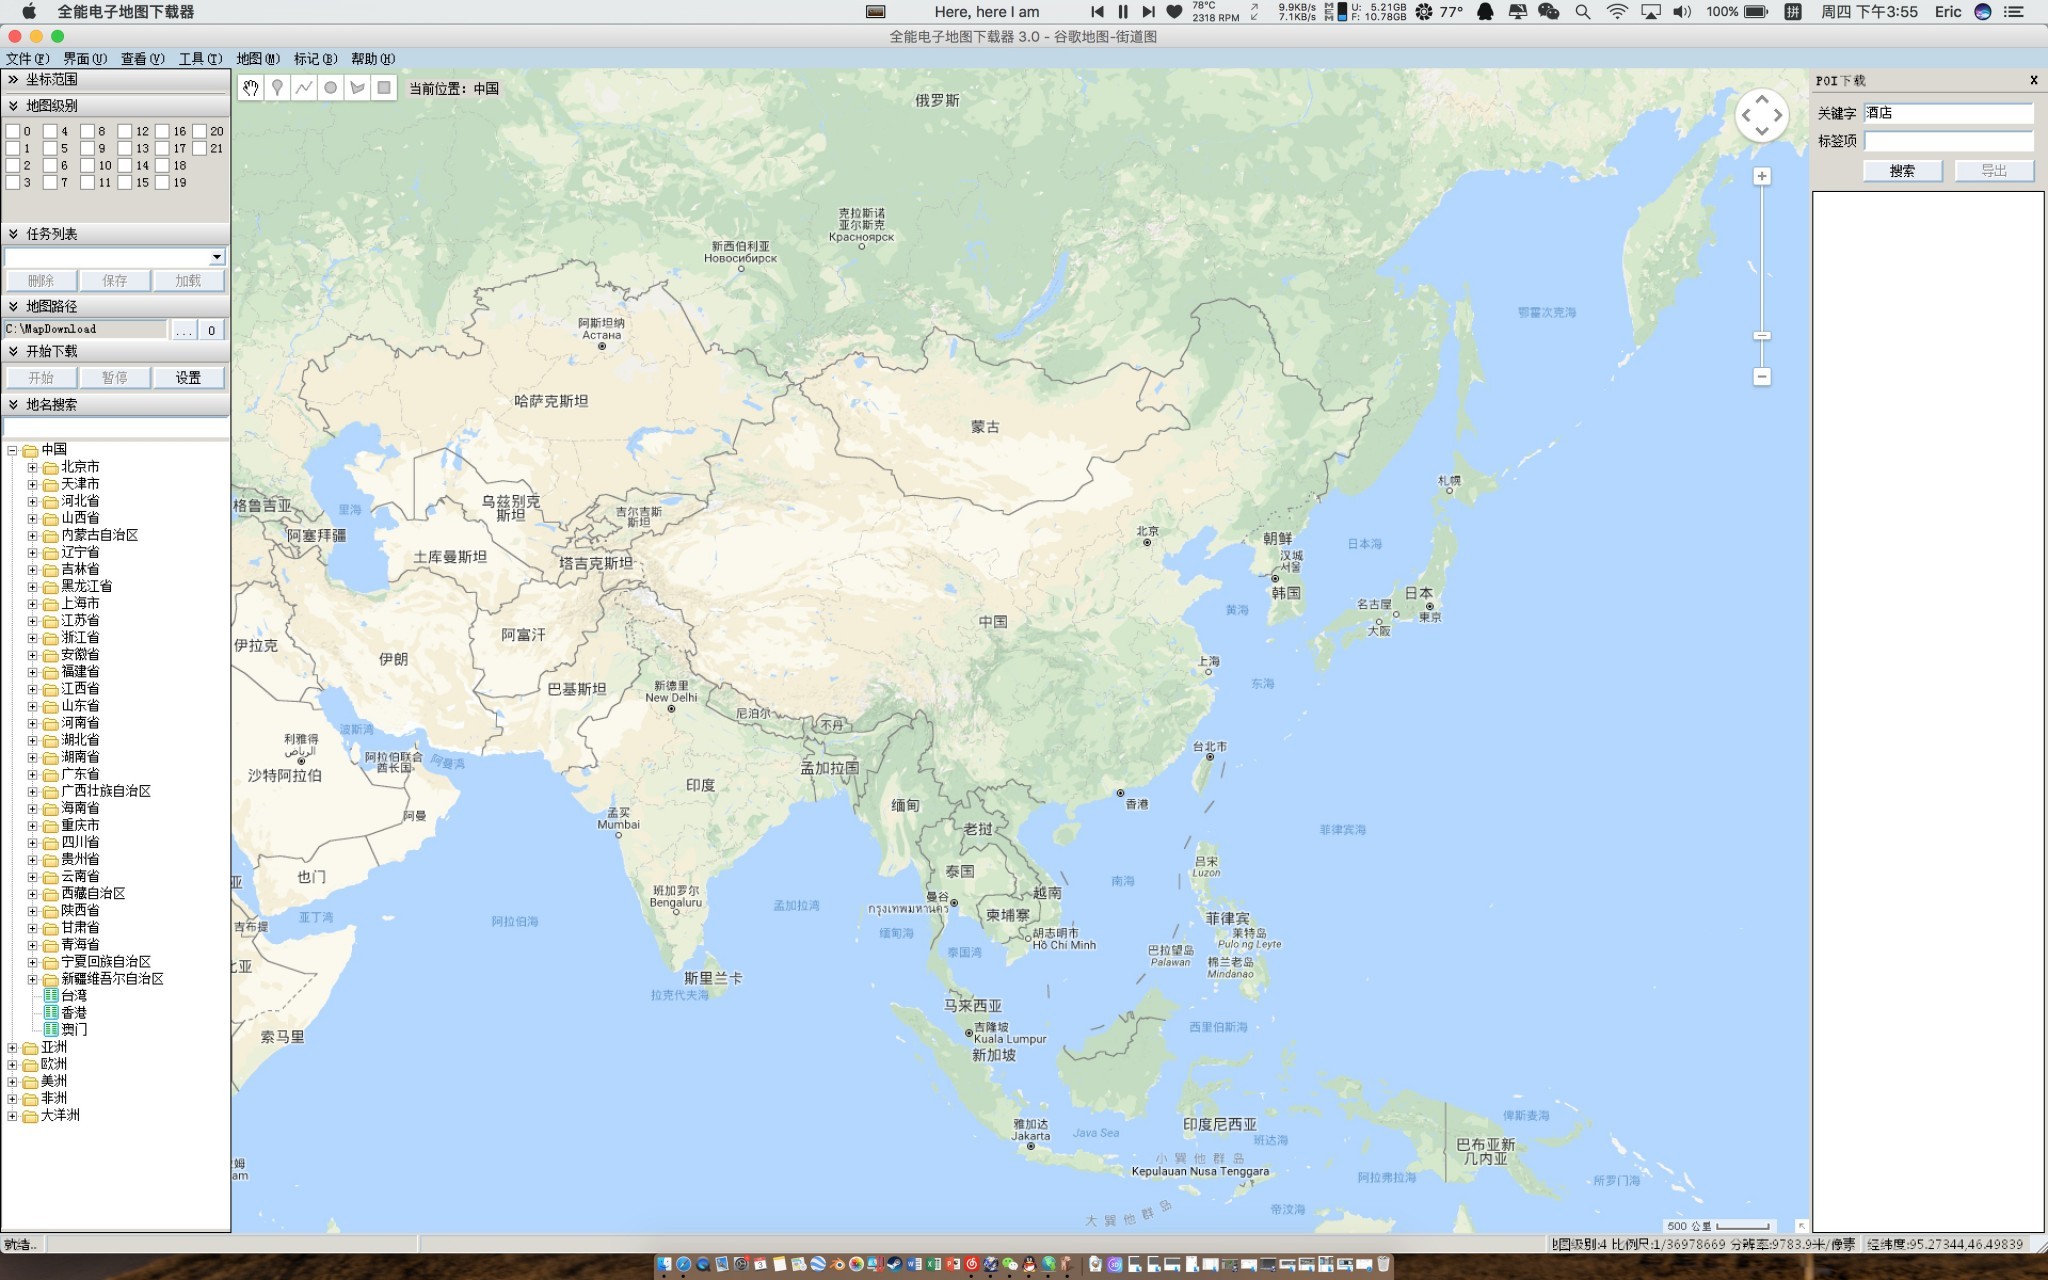Click the map path browse button
The width and height of the screenshot is (2048, 1280).
184,330
